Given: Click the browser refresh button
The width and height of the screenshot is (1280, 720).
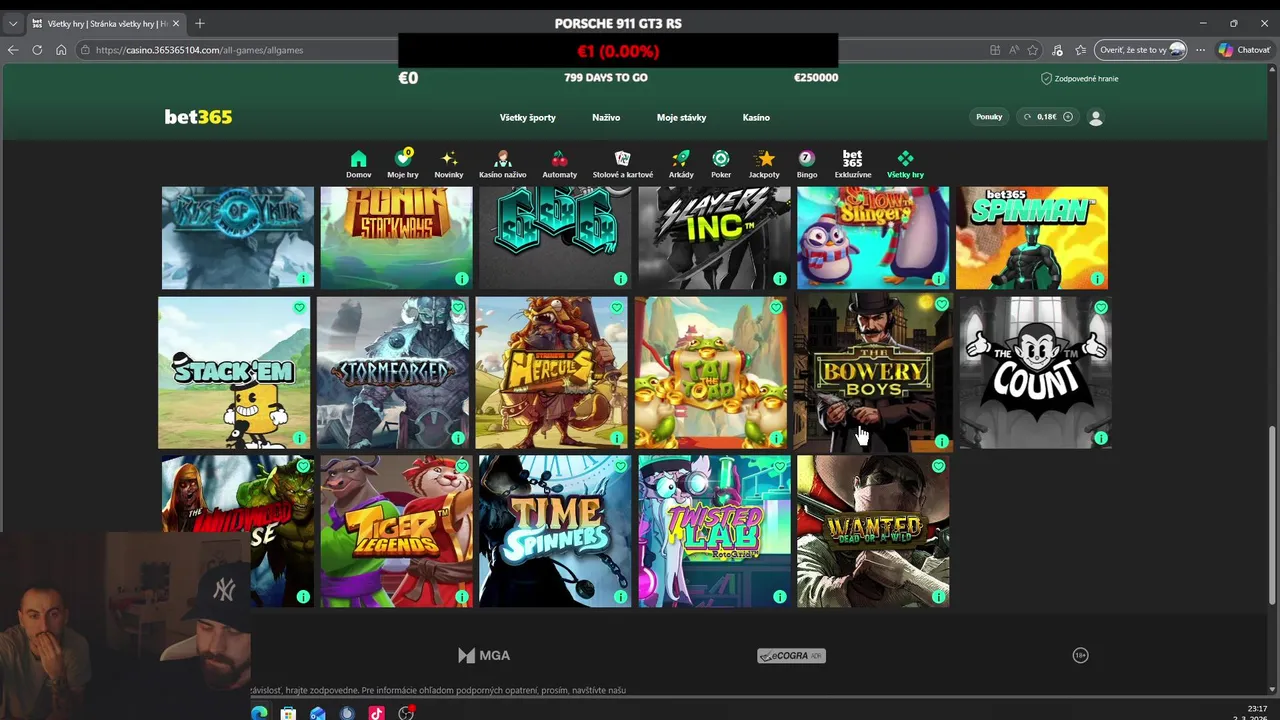Looking at the screenshot, I should 37,50.
